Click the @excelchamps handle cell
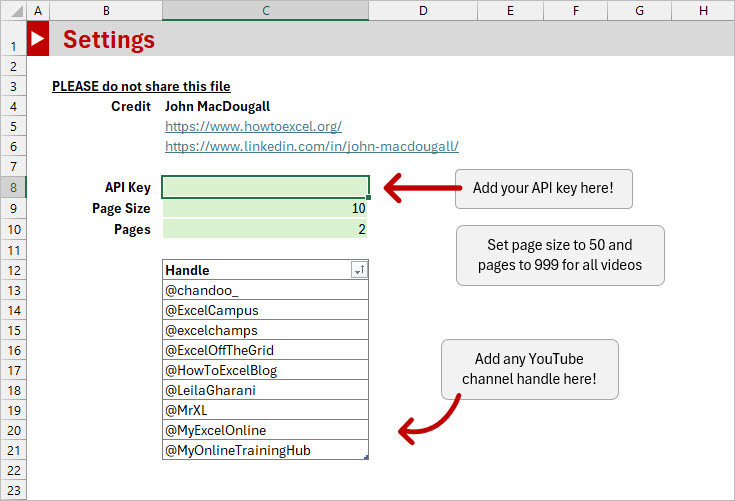The height and width of the screenshot is (501, 735). point(265,330)
